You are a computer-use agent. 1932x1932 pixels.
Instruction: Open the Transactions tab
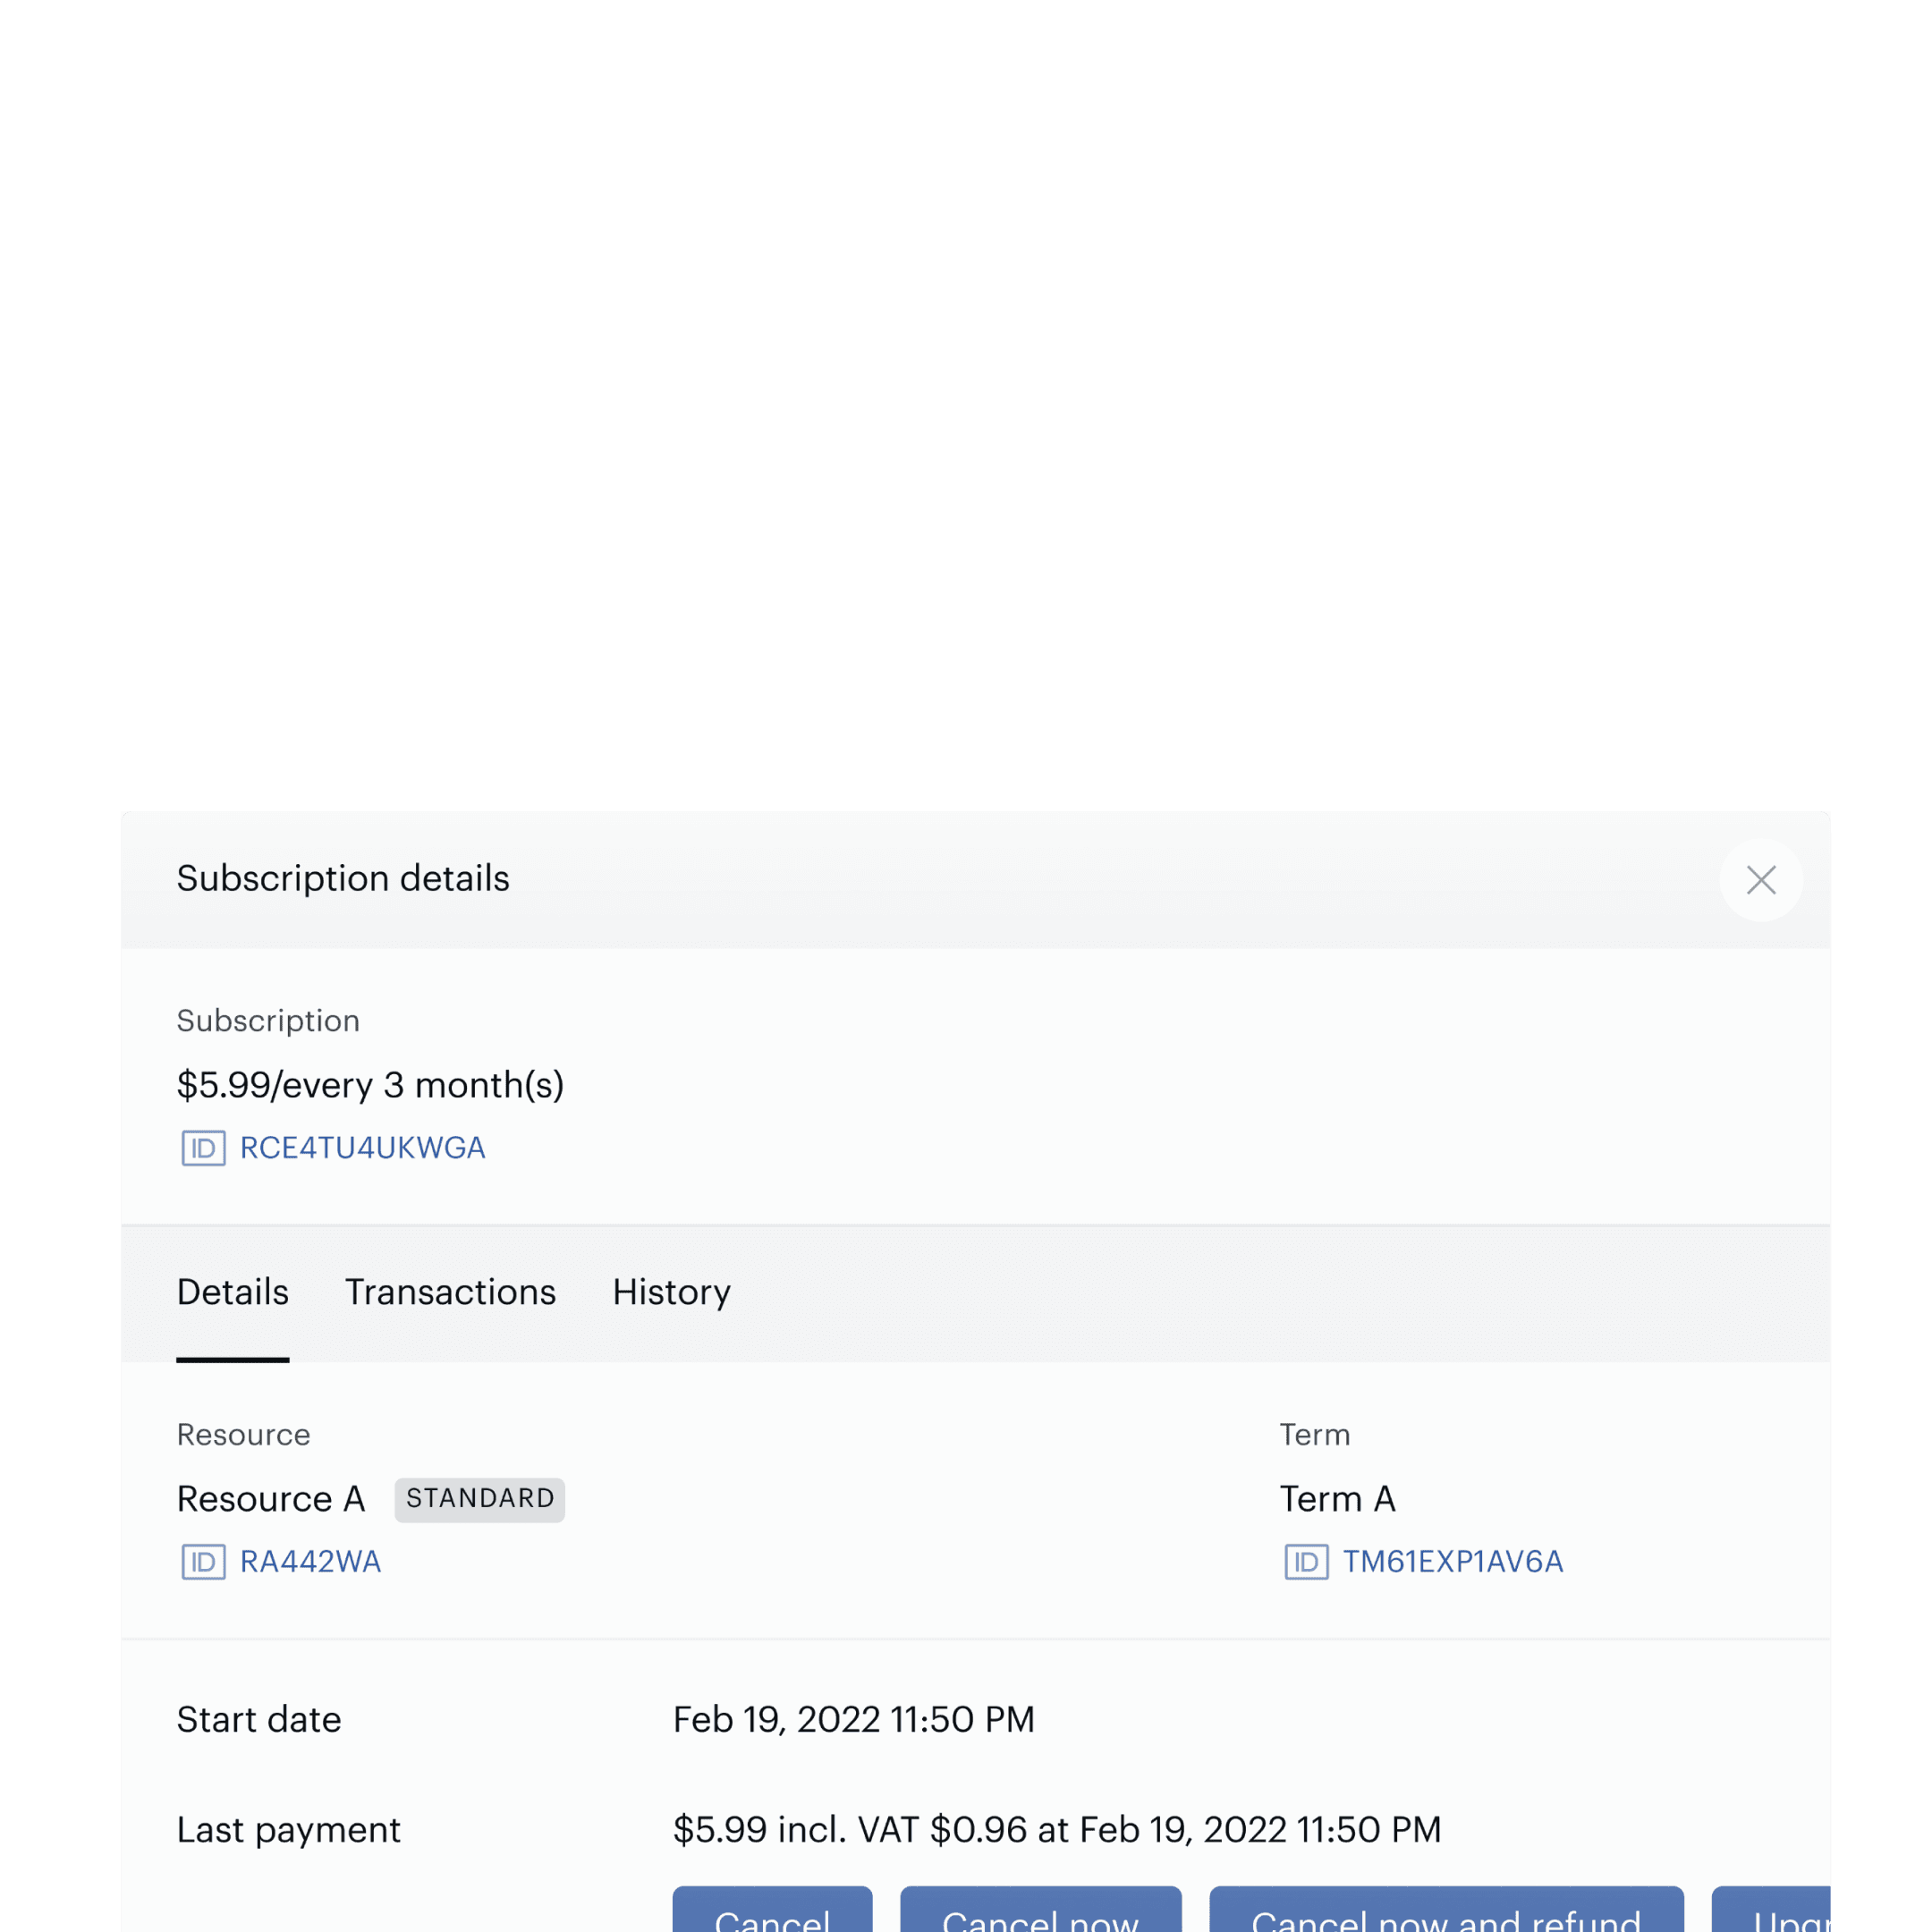450,1292
